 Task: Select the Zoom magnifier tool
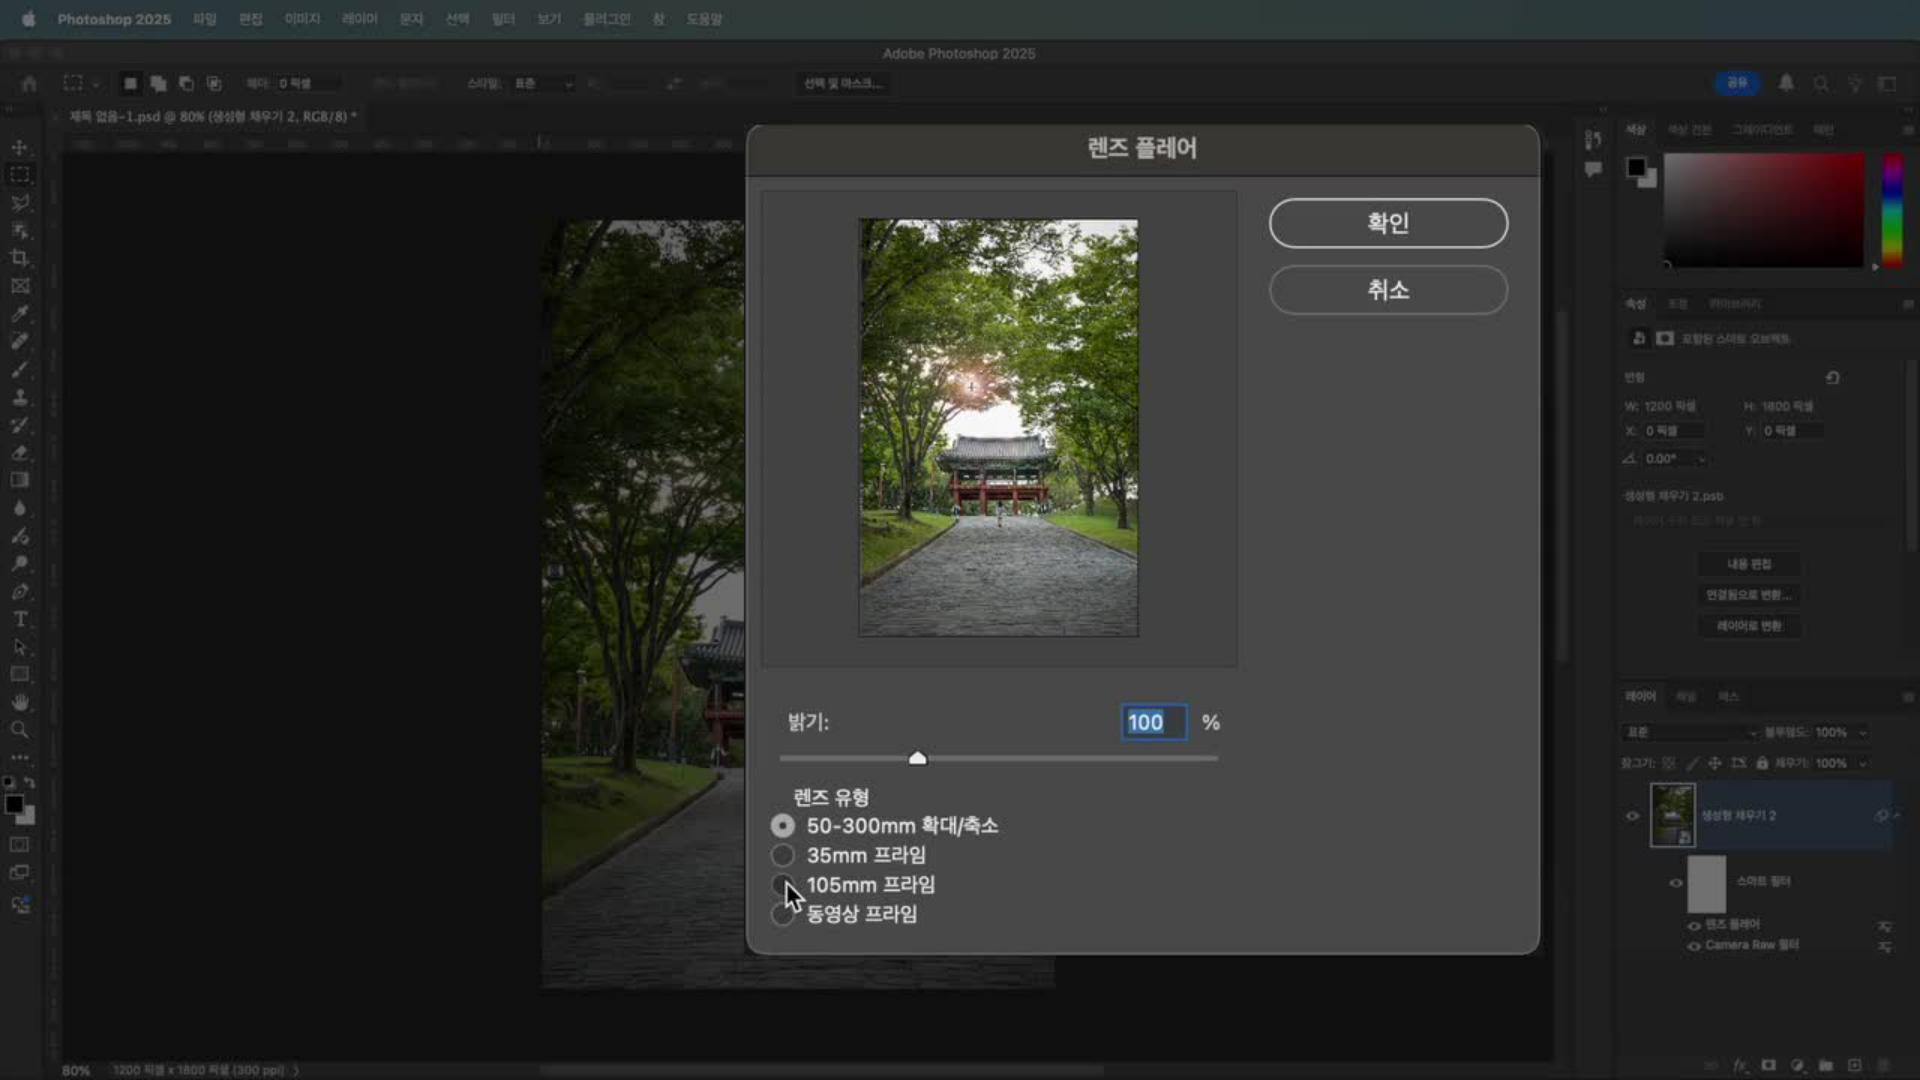click(x=19, y=730)
